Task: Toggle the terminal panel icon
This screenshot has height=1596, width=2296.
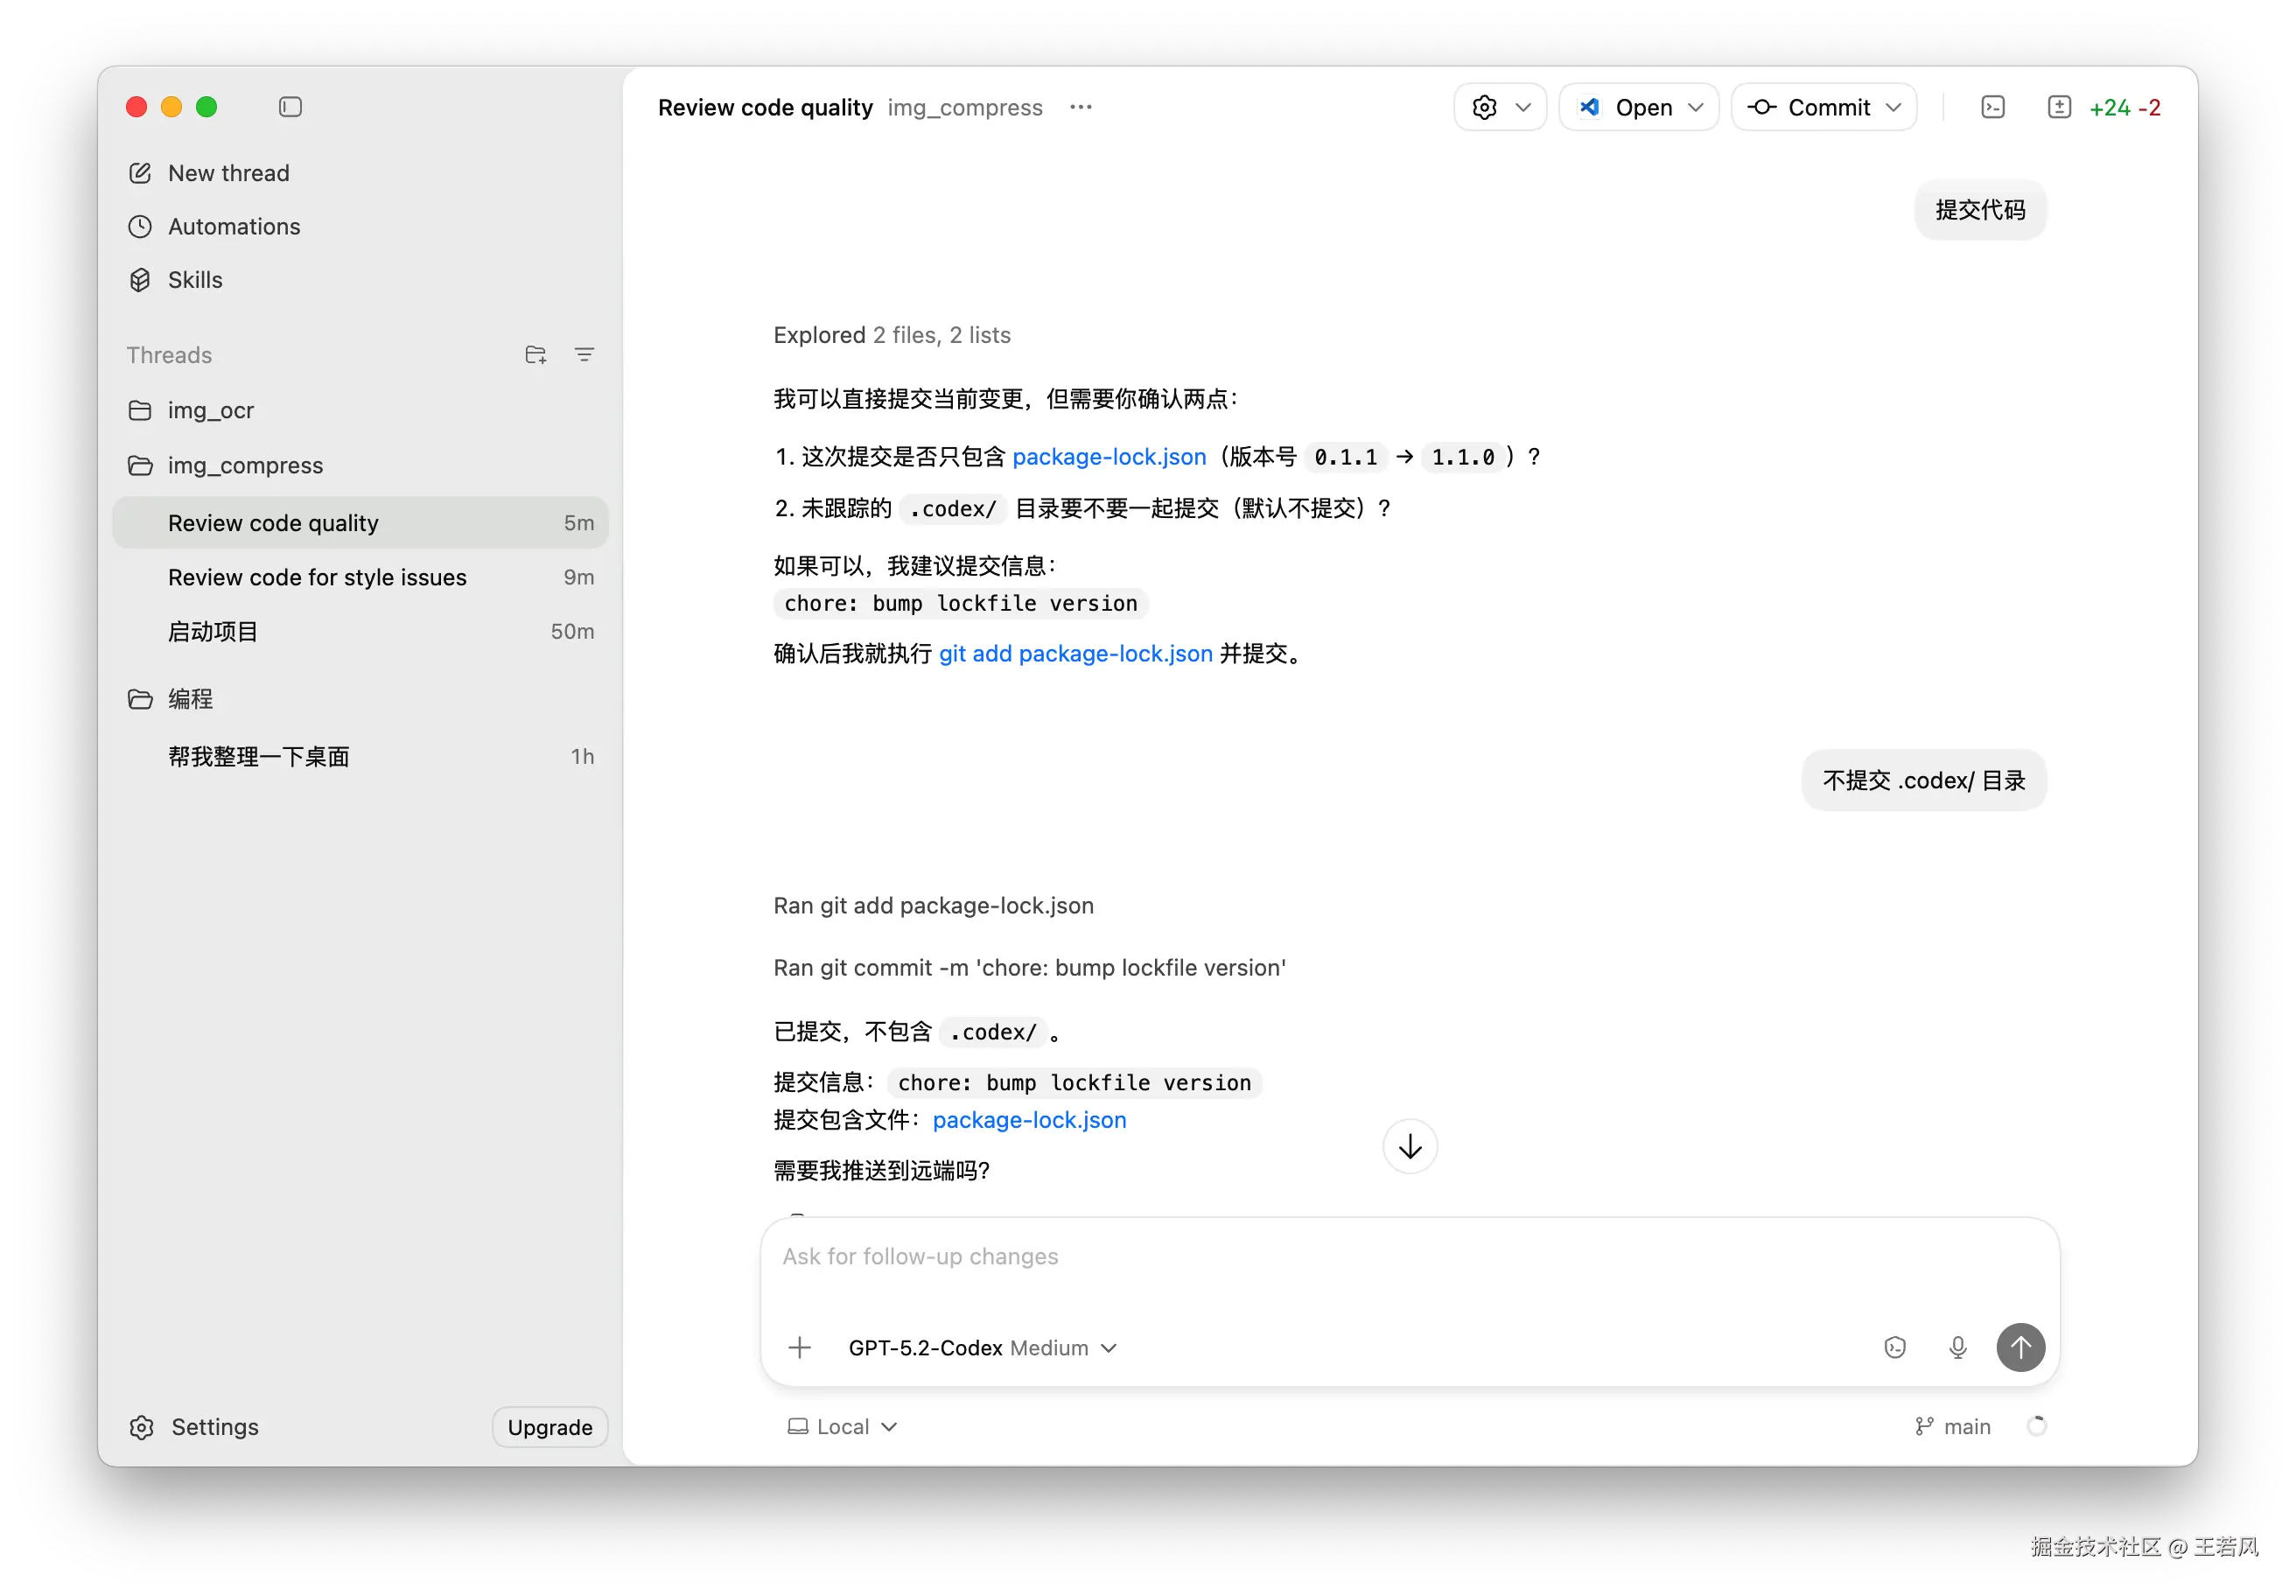Action: [1992, 107]
